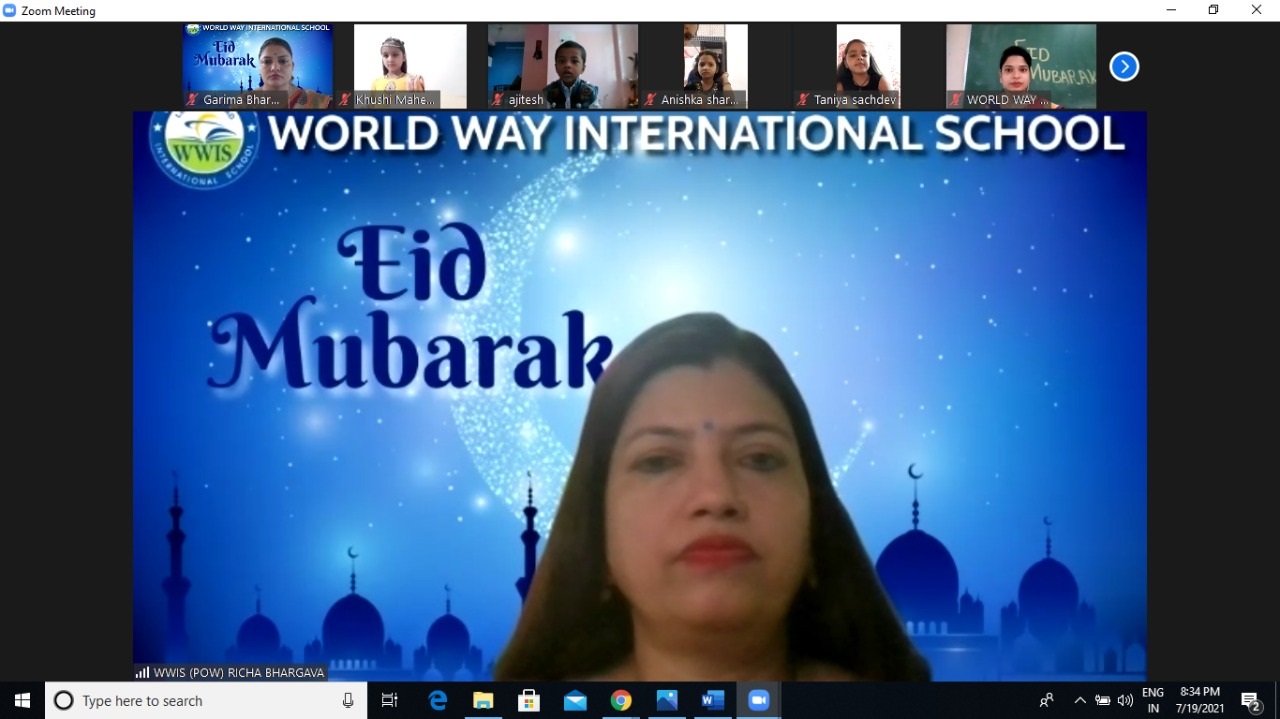Close the Zoom Meeting window

pyautogui.click(x=1257, y=10)
